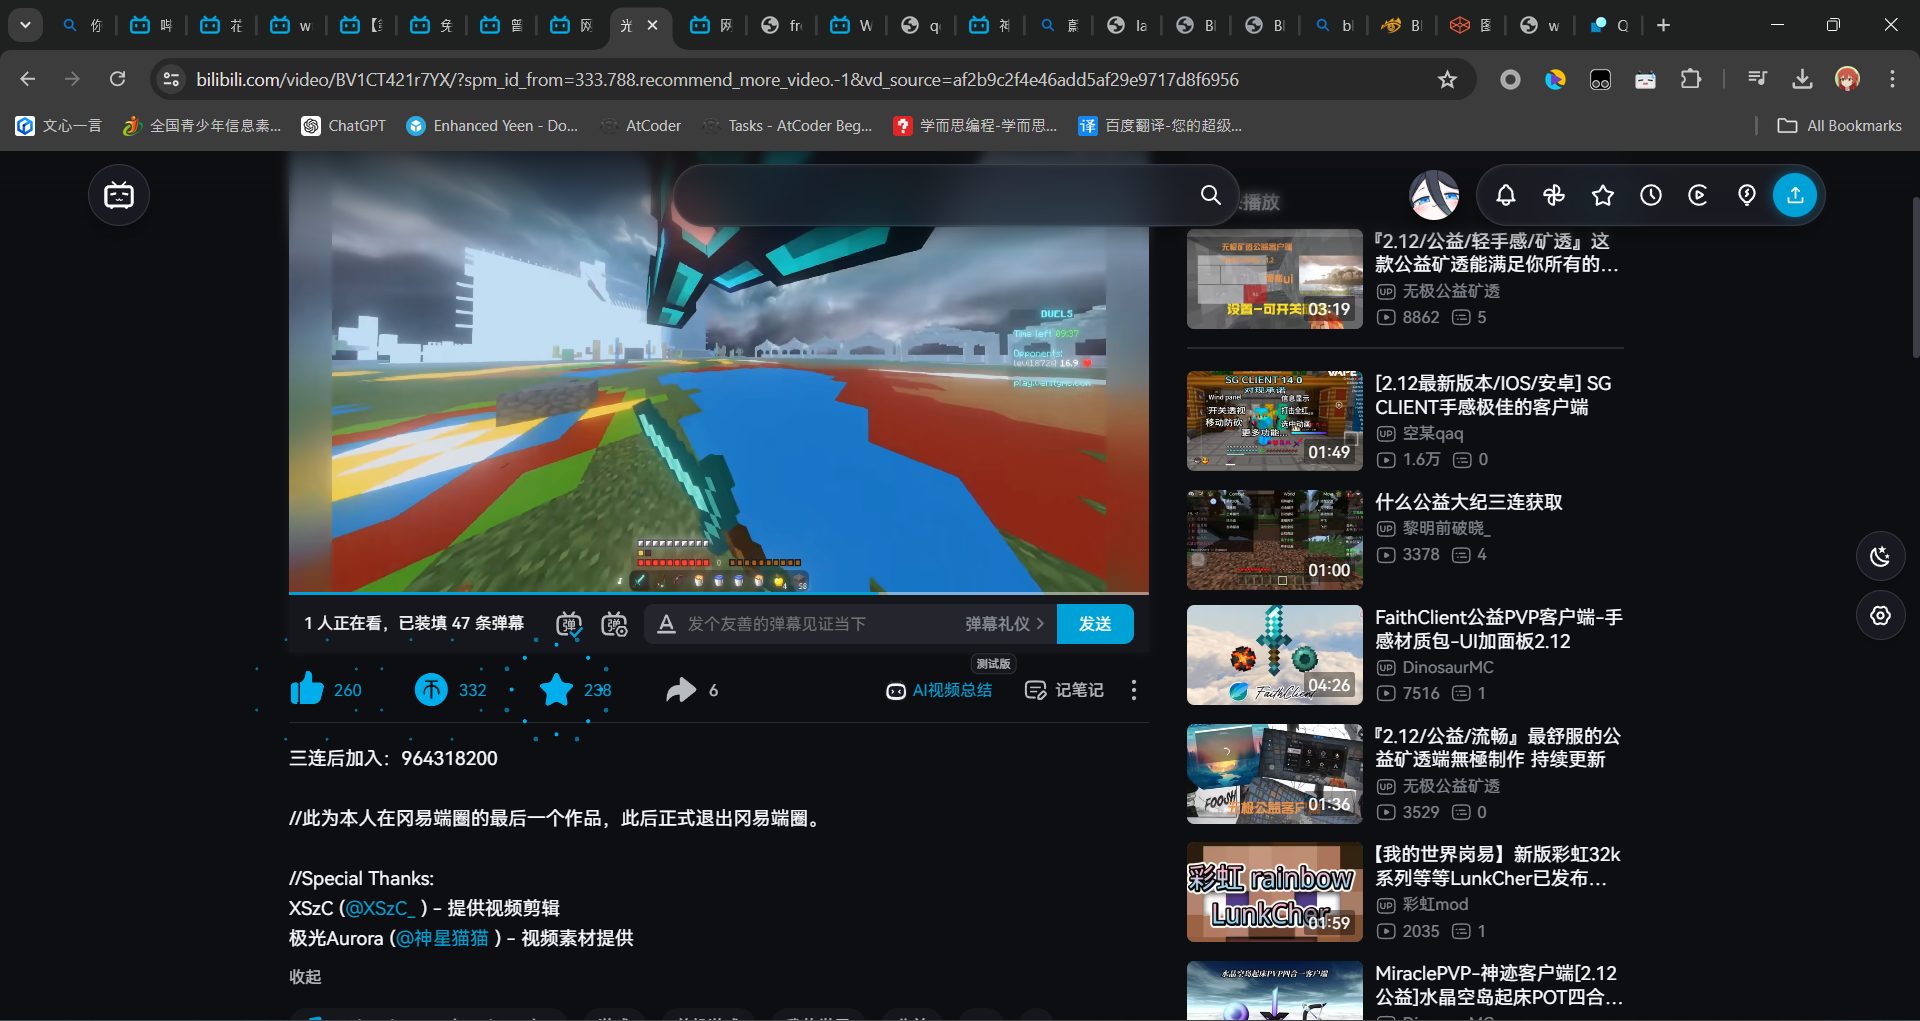Click the blue upload button
The height and width of the screenshot is (1021, 1920).
(x=1795, y=195)
